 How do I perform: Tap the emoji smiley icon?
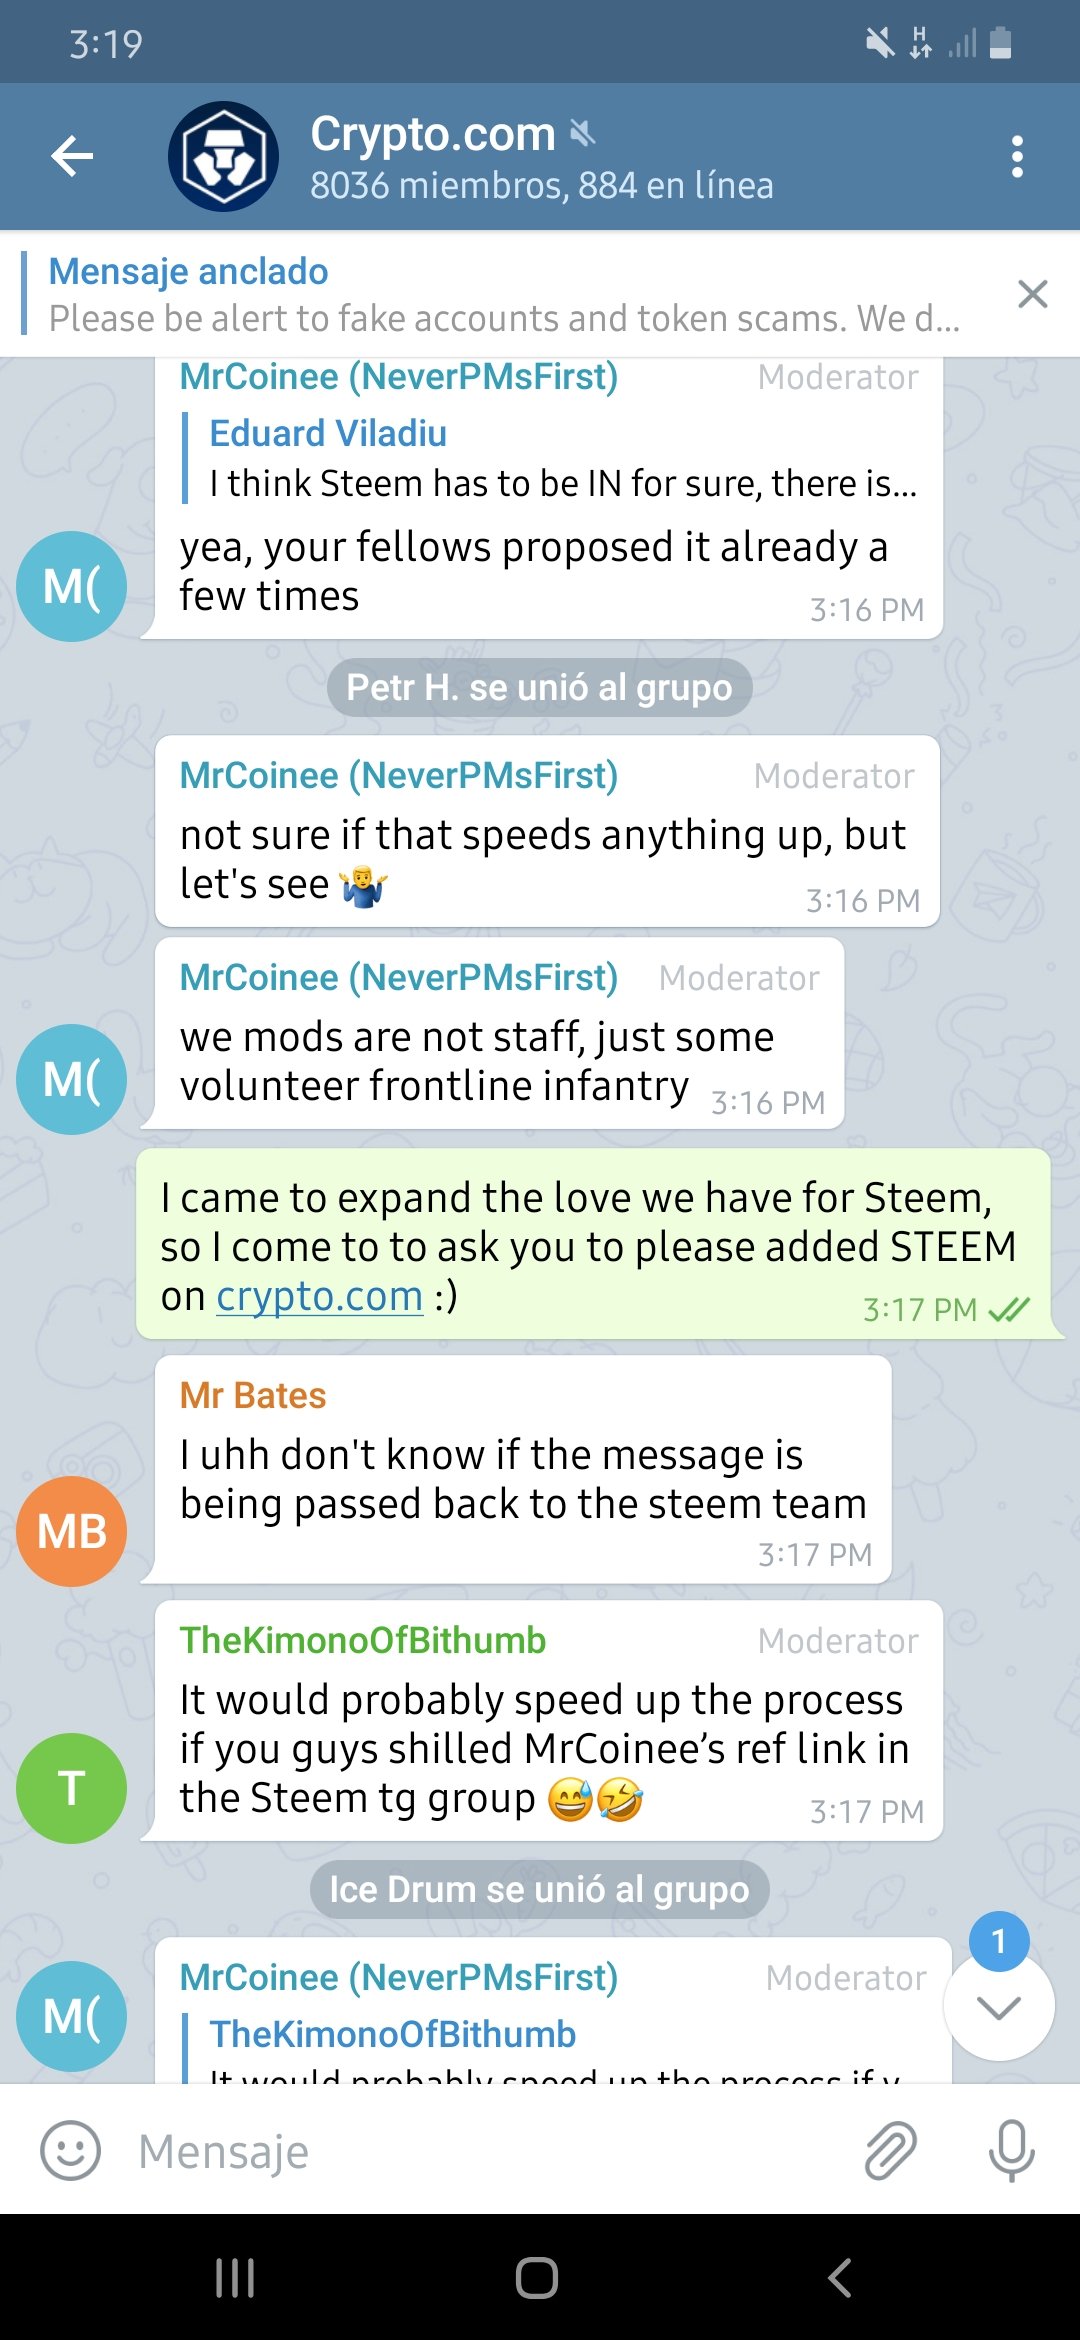pyautogui.click(x=70, y=2151)
